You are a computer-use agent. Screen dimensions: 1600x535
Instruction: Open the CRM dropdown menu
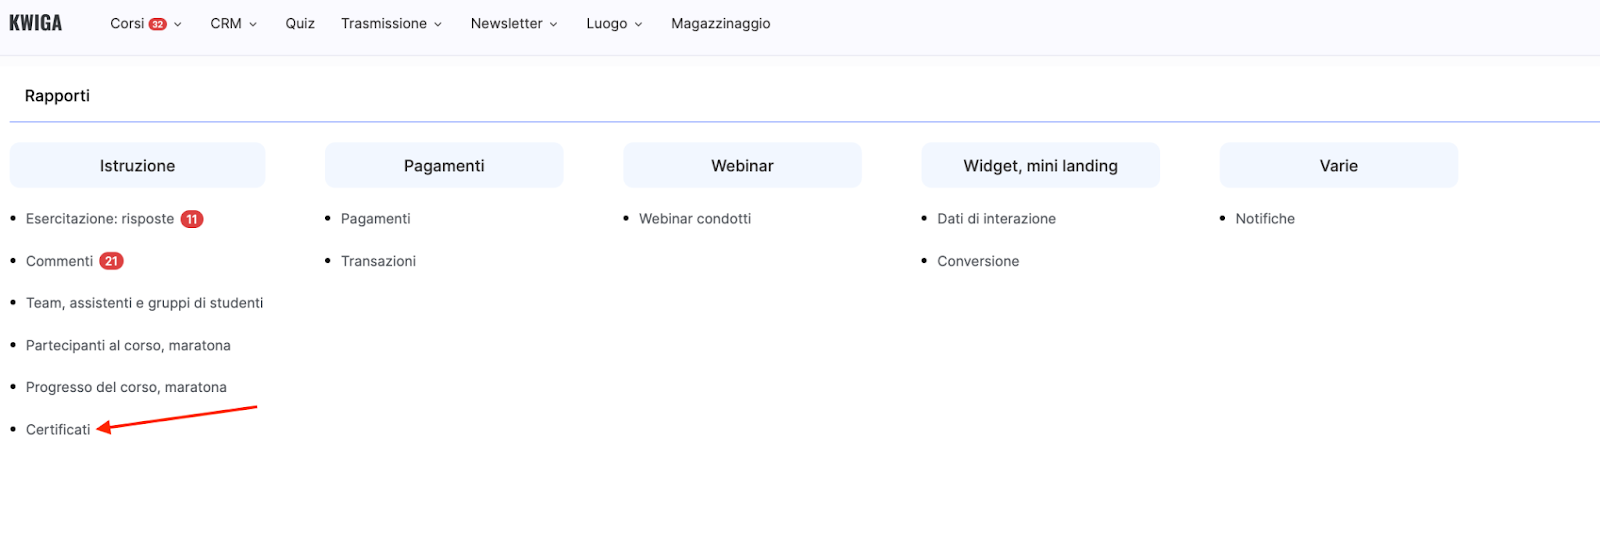233,23
